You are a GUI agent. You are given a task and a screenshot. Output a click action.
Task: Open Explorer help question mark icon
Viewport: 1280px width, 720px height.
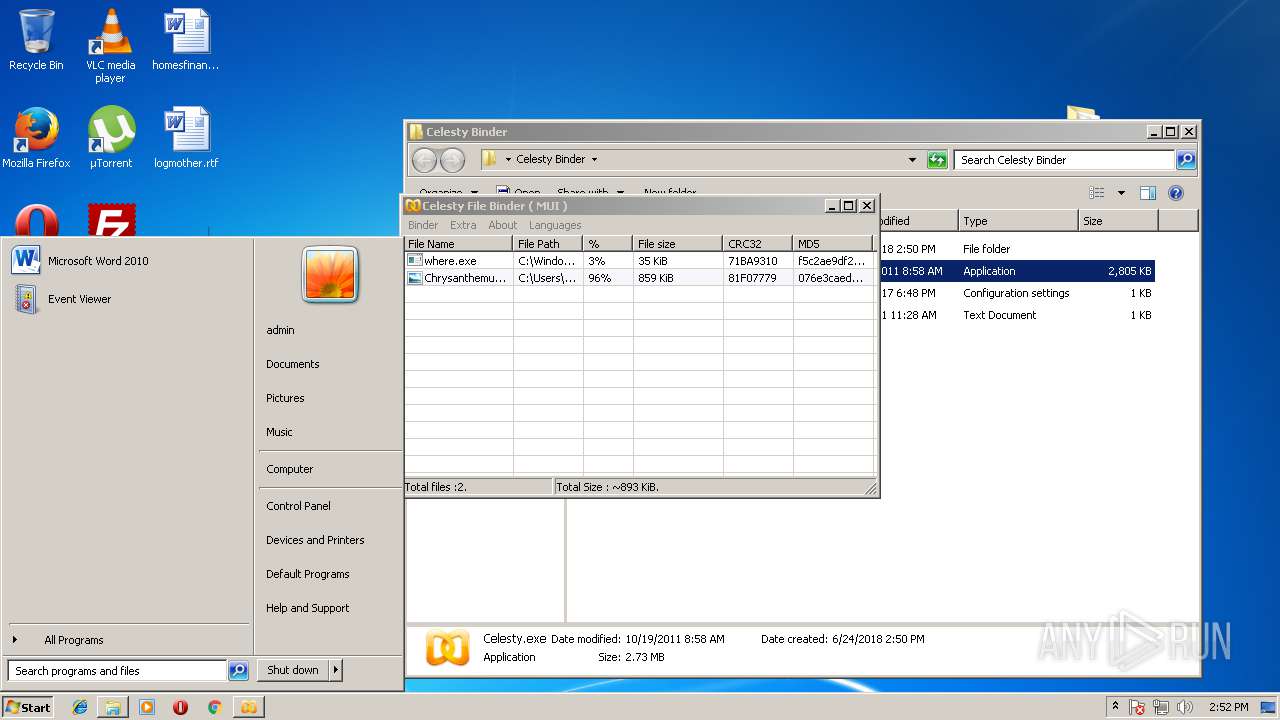coord(1176,193)
